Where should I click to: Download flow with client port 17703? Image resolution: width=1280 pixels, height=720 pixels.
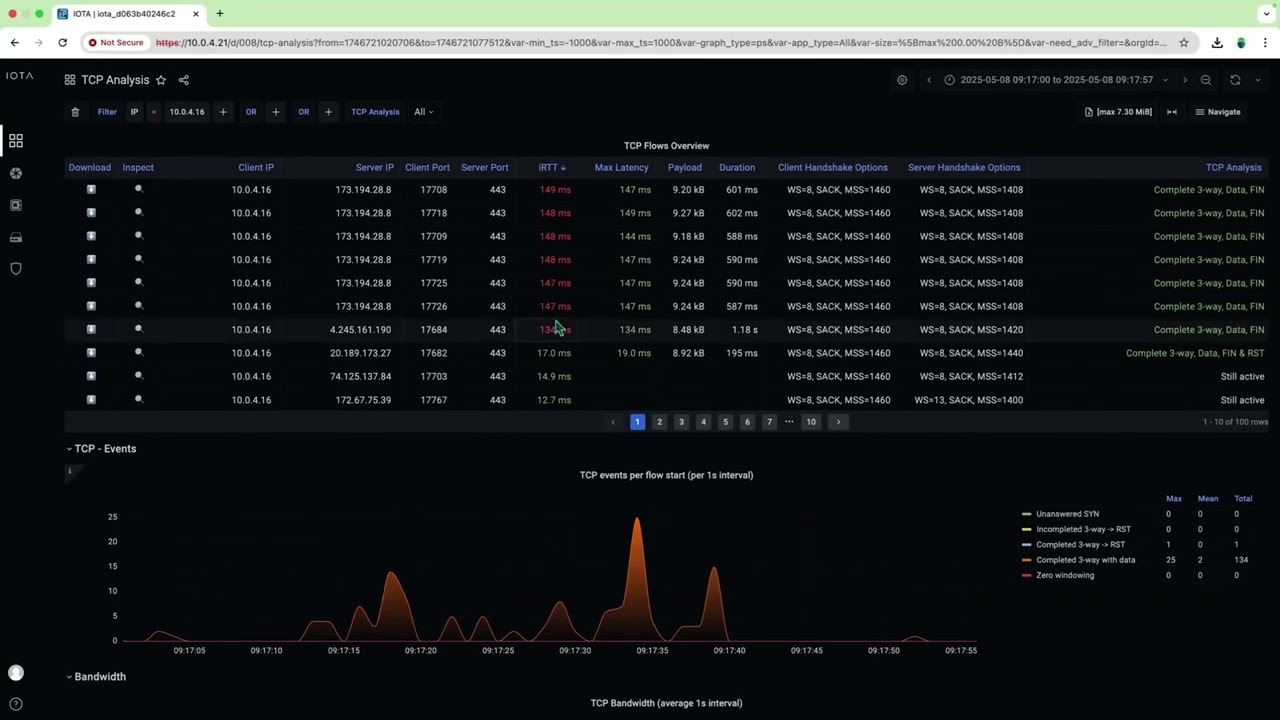[x=91, y=376]
